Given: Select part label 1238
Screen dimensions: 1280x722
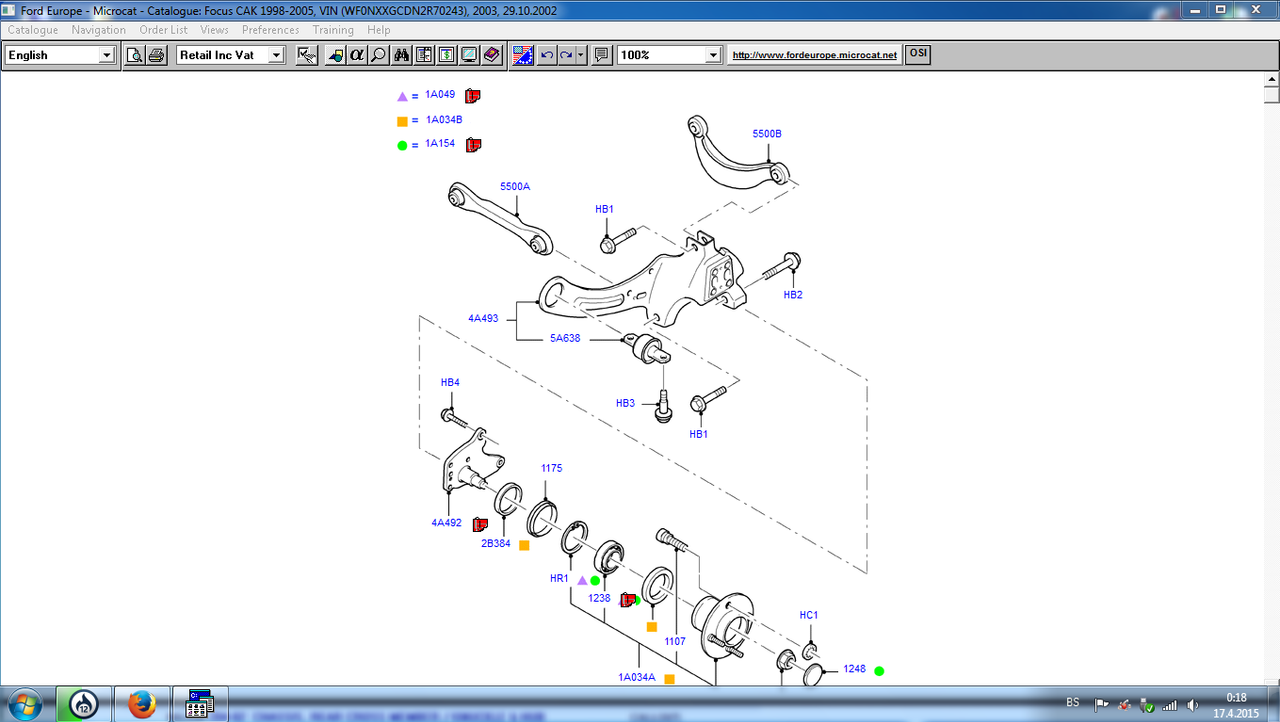Looking at the screenshot, I should coord(599,599).
